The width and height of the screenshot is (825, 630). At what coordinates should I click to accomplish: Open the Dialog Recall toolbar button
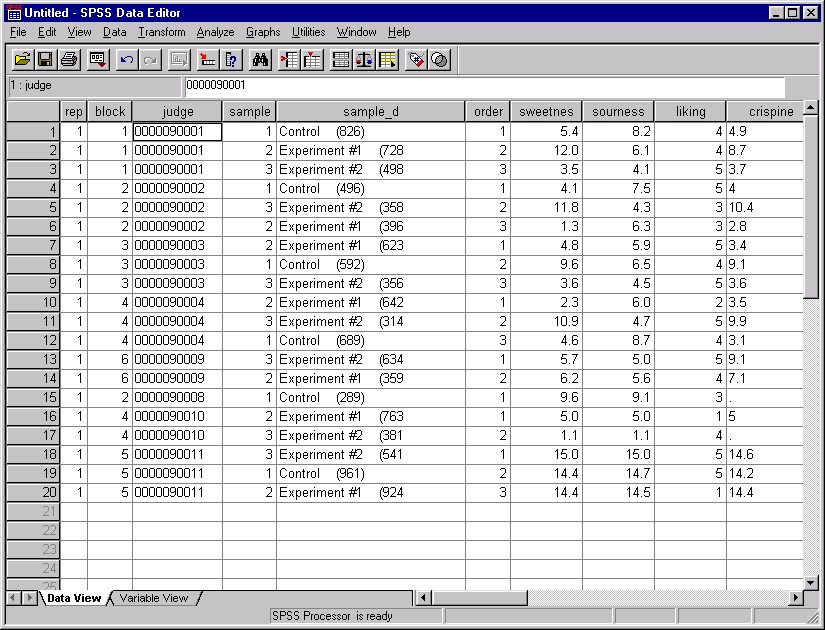(x=97, y=60)
